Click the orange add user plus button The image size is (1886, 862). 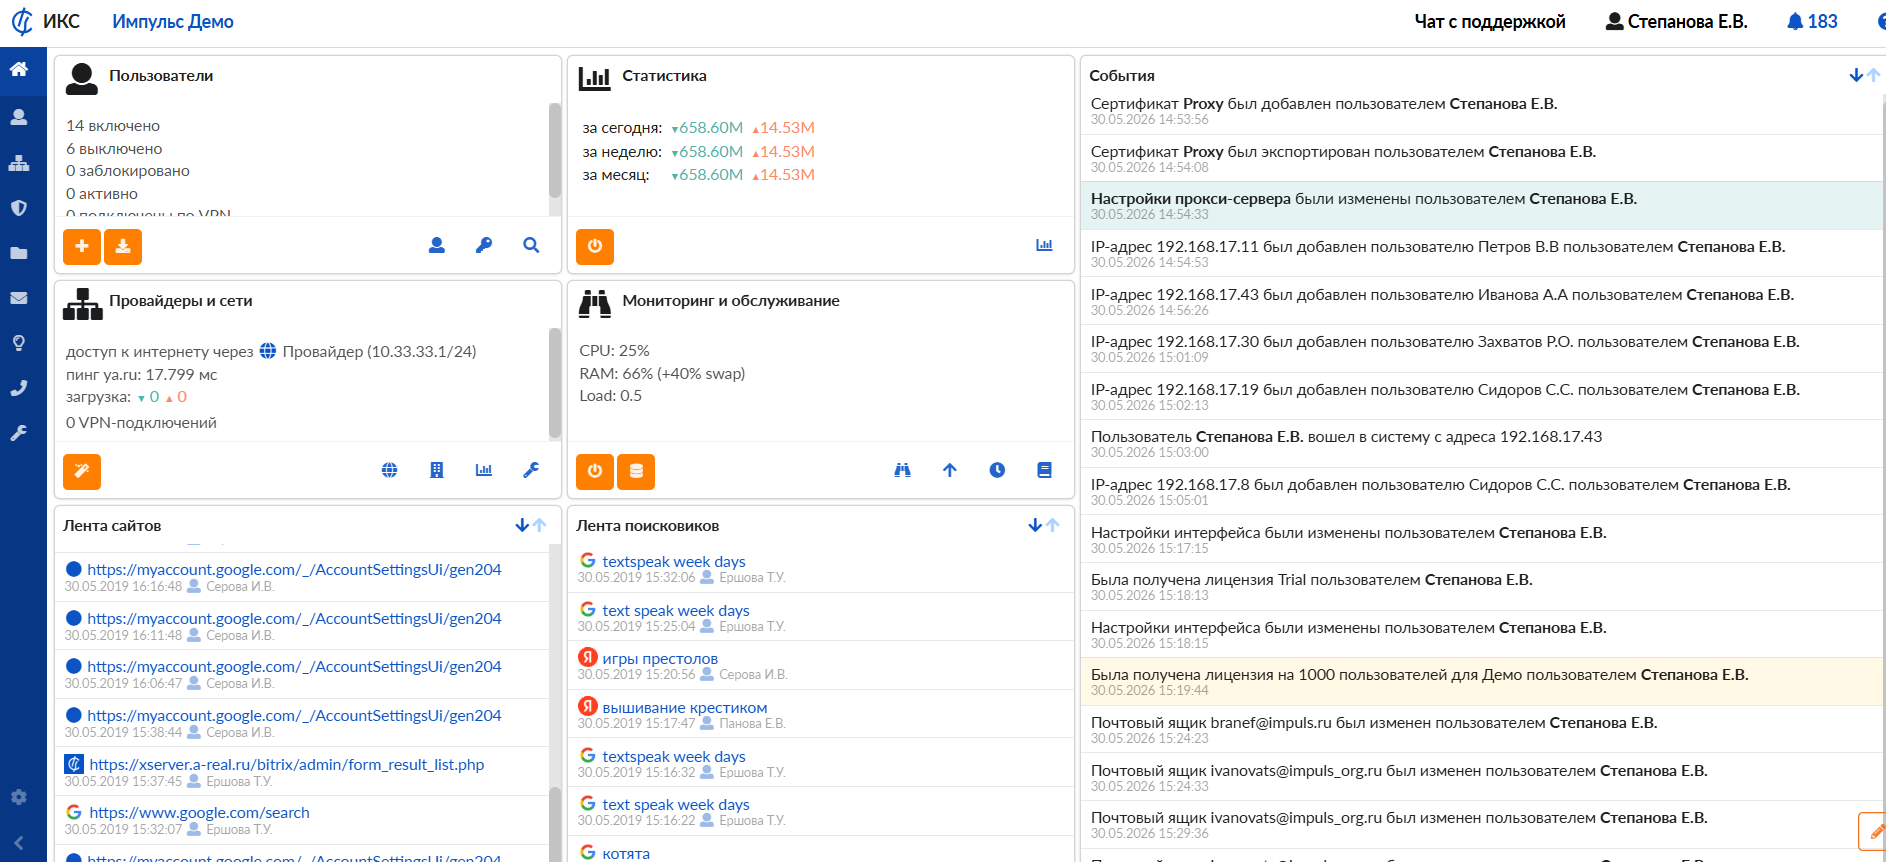tap(82, 246)
